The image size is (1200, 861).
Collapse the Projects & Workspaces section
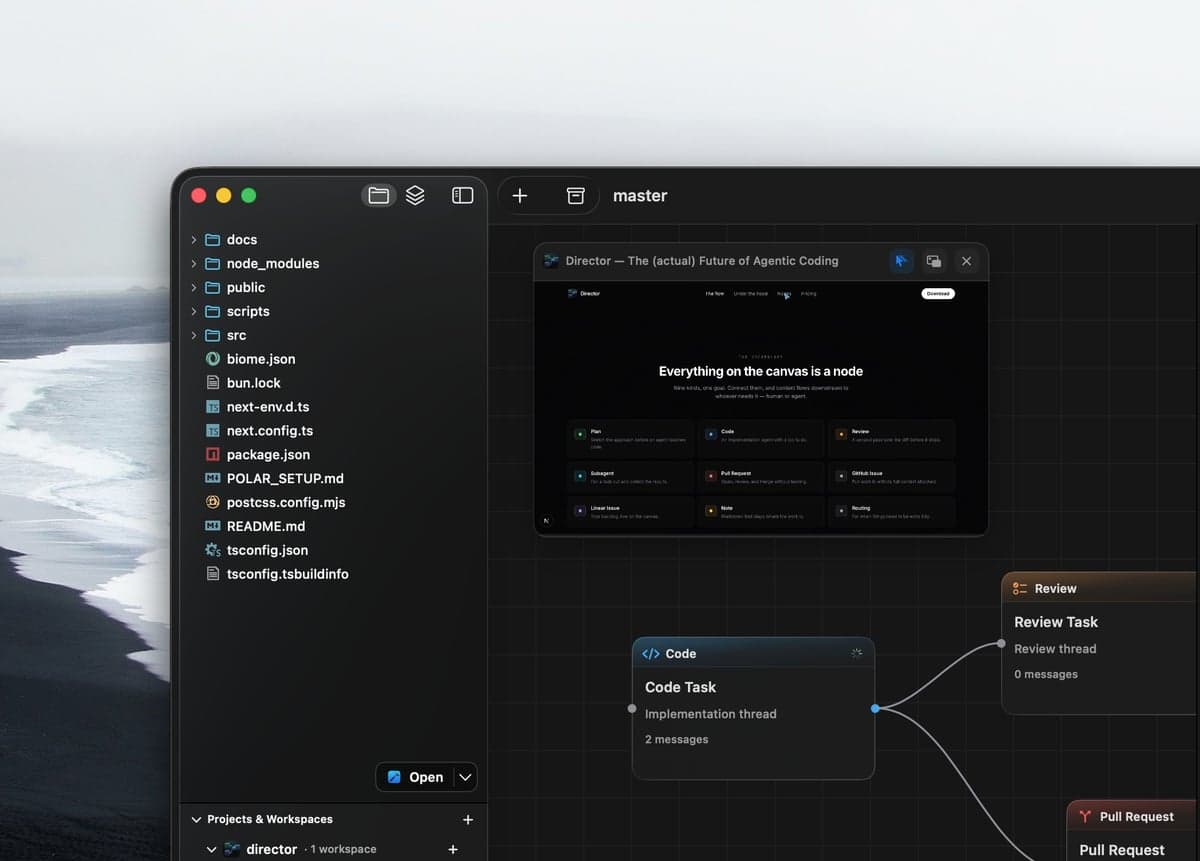[x=196, y=820]
